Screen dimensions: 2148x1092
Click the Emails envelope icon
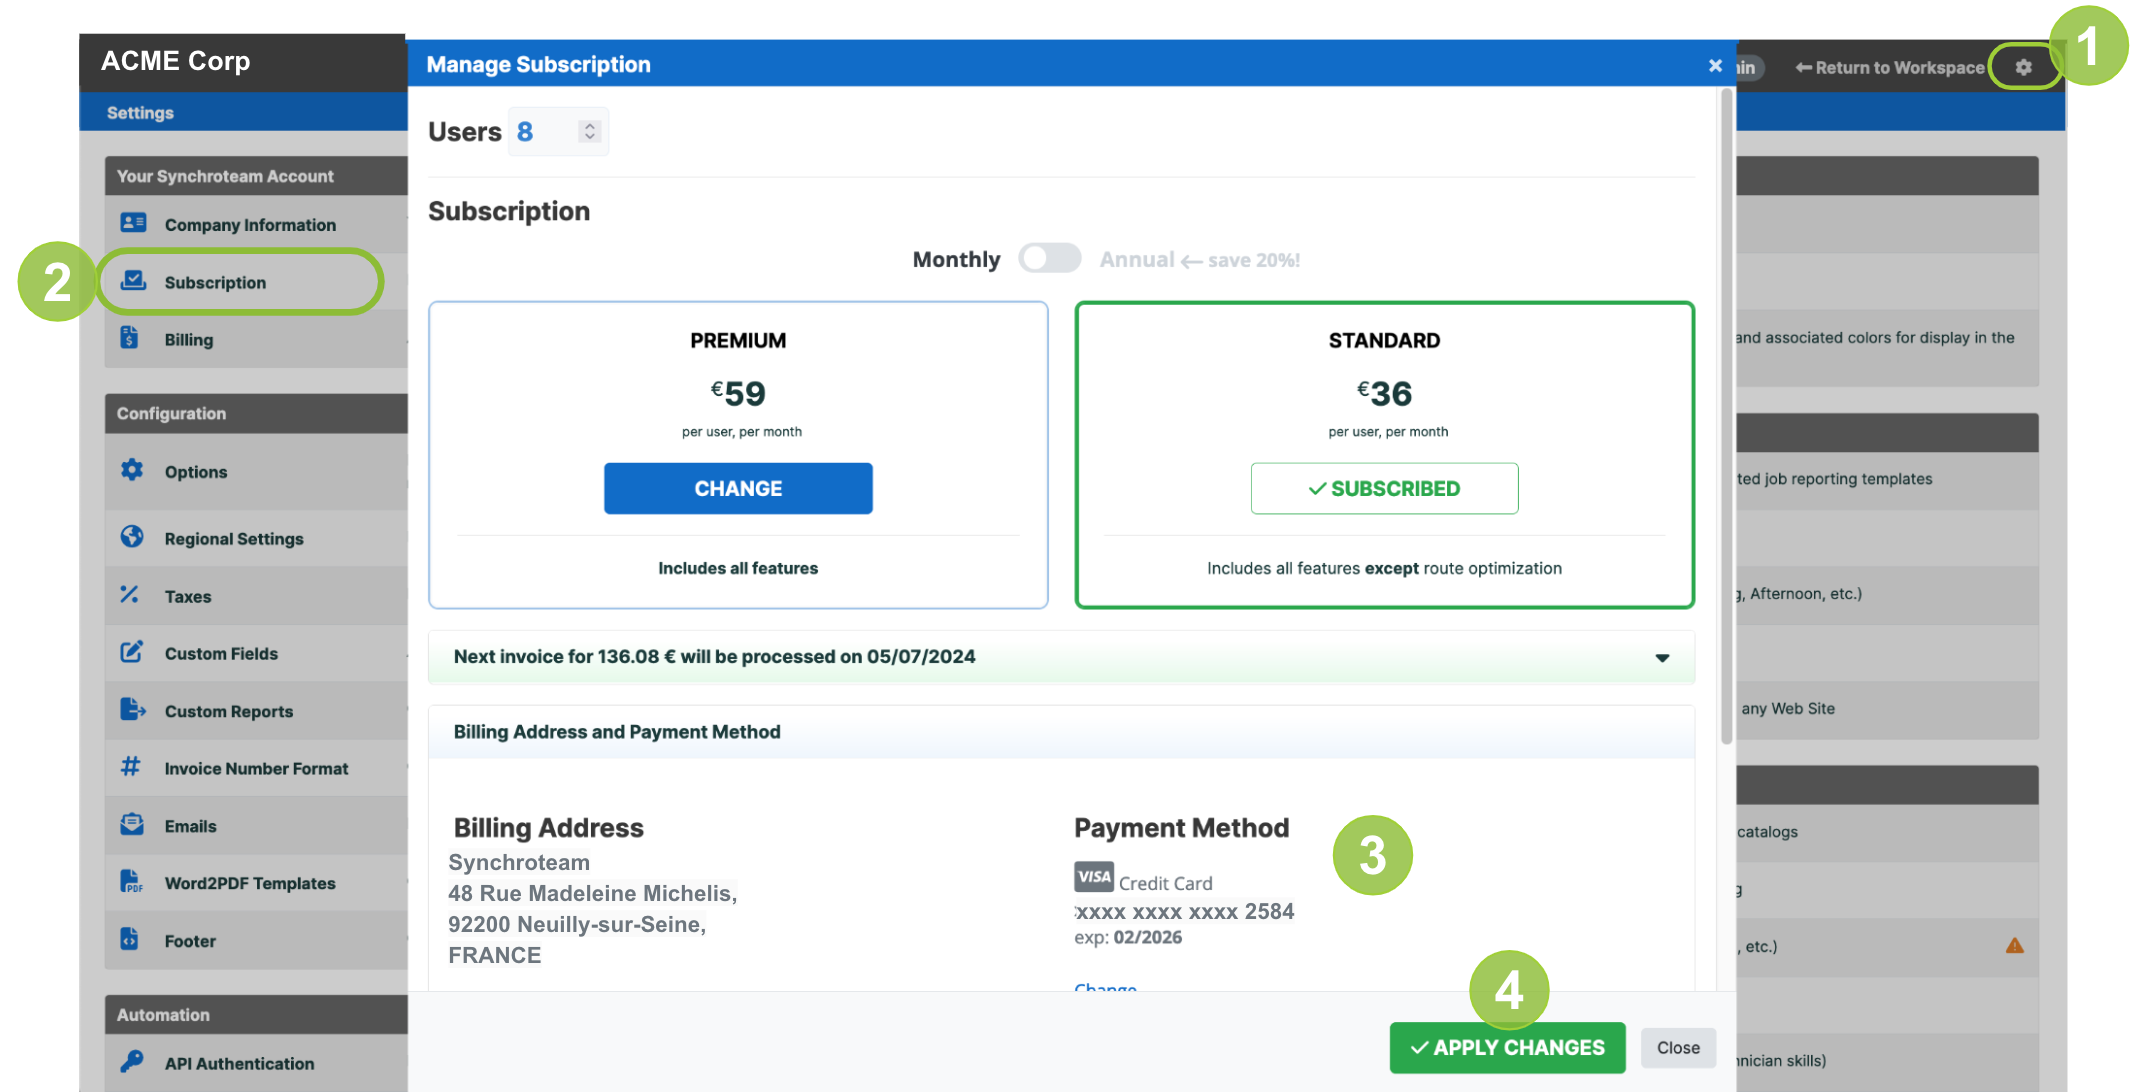tap(132, 825)
